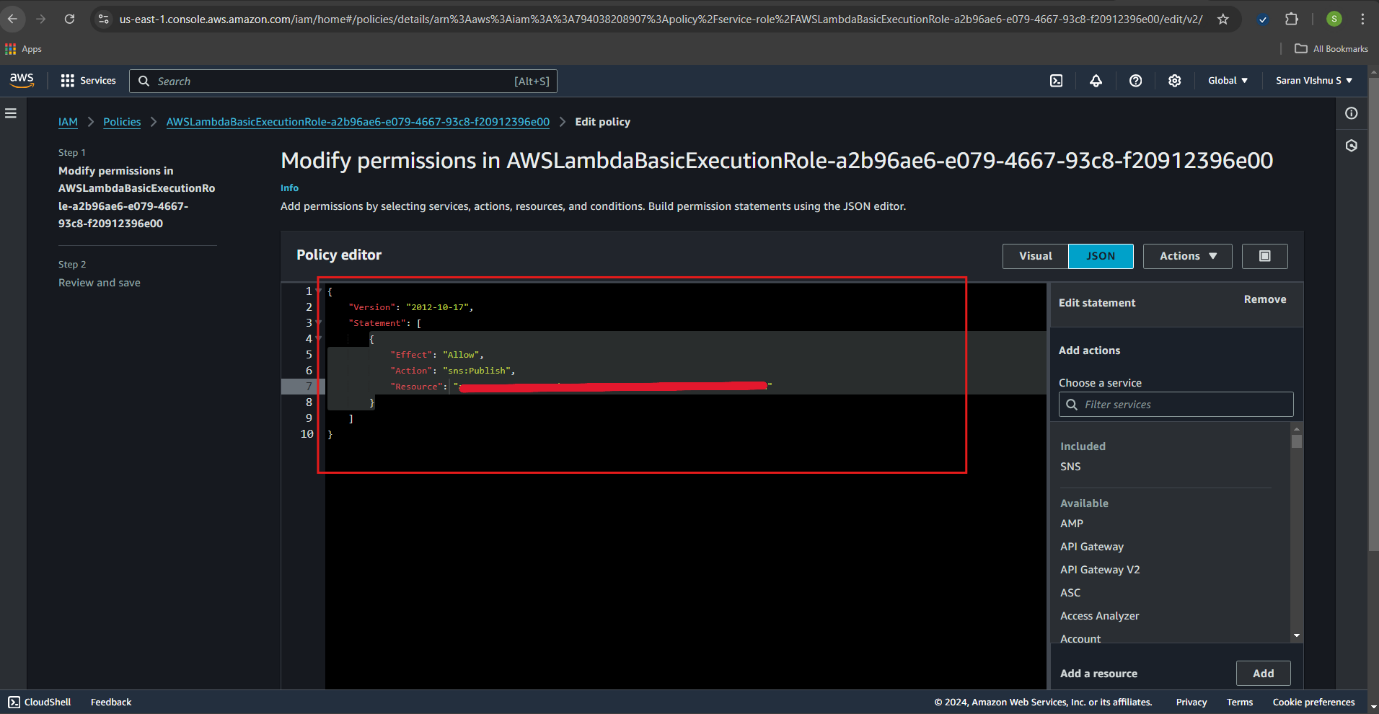Open the settings gear icon
This screenshot has height=714, width=1379.
click(x=1175, y=81)
